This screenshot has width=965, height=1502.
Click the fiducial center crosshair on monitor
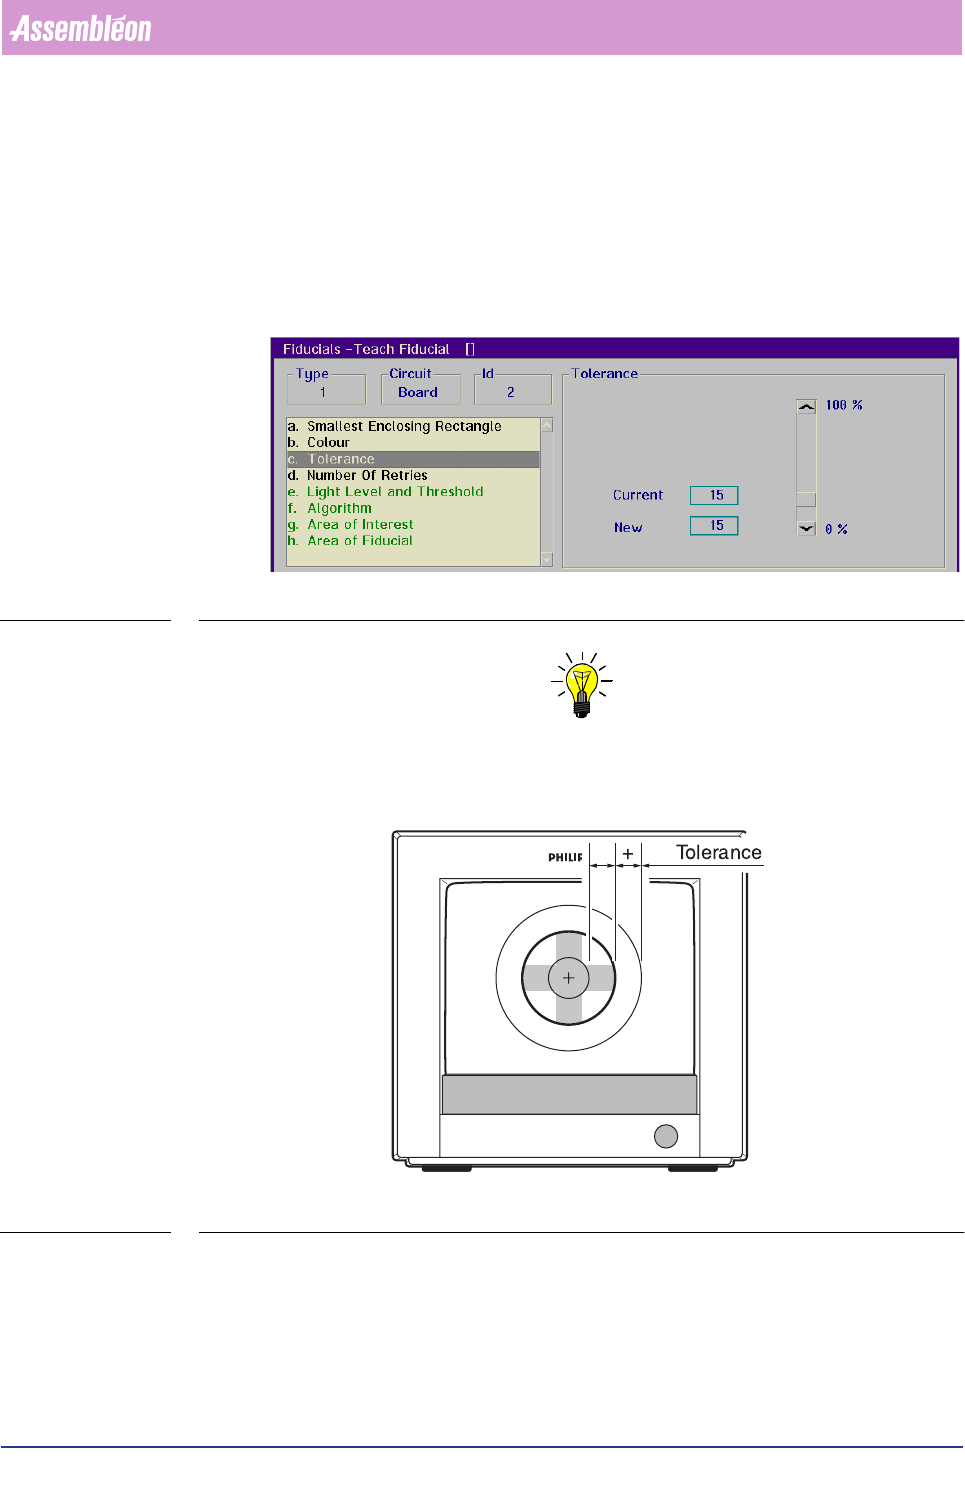(568, 978)
